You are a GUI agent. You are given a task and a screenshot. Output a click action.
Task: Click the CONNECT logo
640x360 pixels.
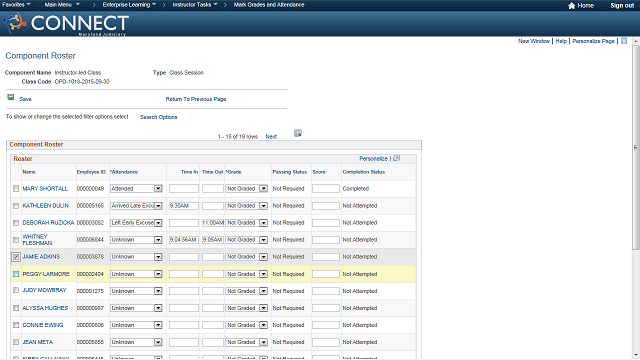click(66, 24)
